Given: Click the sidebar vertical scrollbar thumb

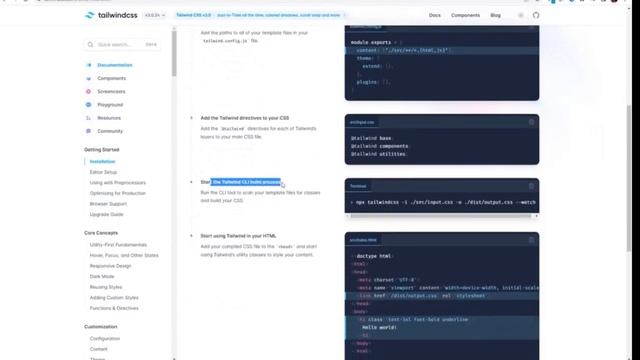Looking at the screenshot, I should (174, 53).
